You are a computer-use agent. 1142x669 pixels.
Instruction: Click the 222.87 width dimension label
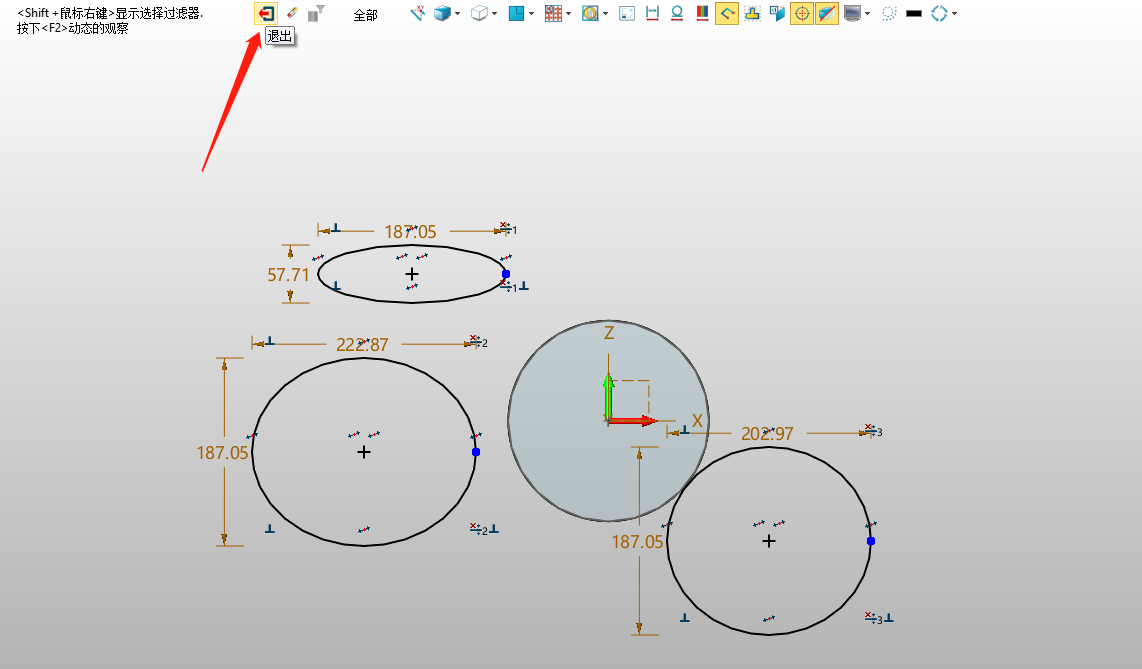pos(362,344)
